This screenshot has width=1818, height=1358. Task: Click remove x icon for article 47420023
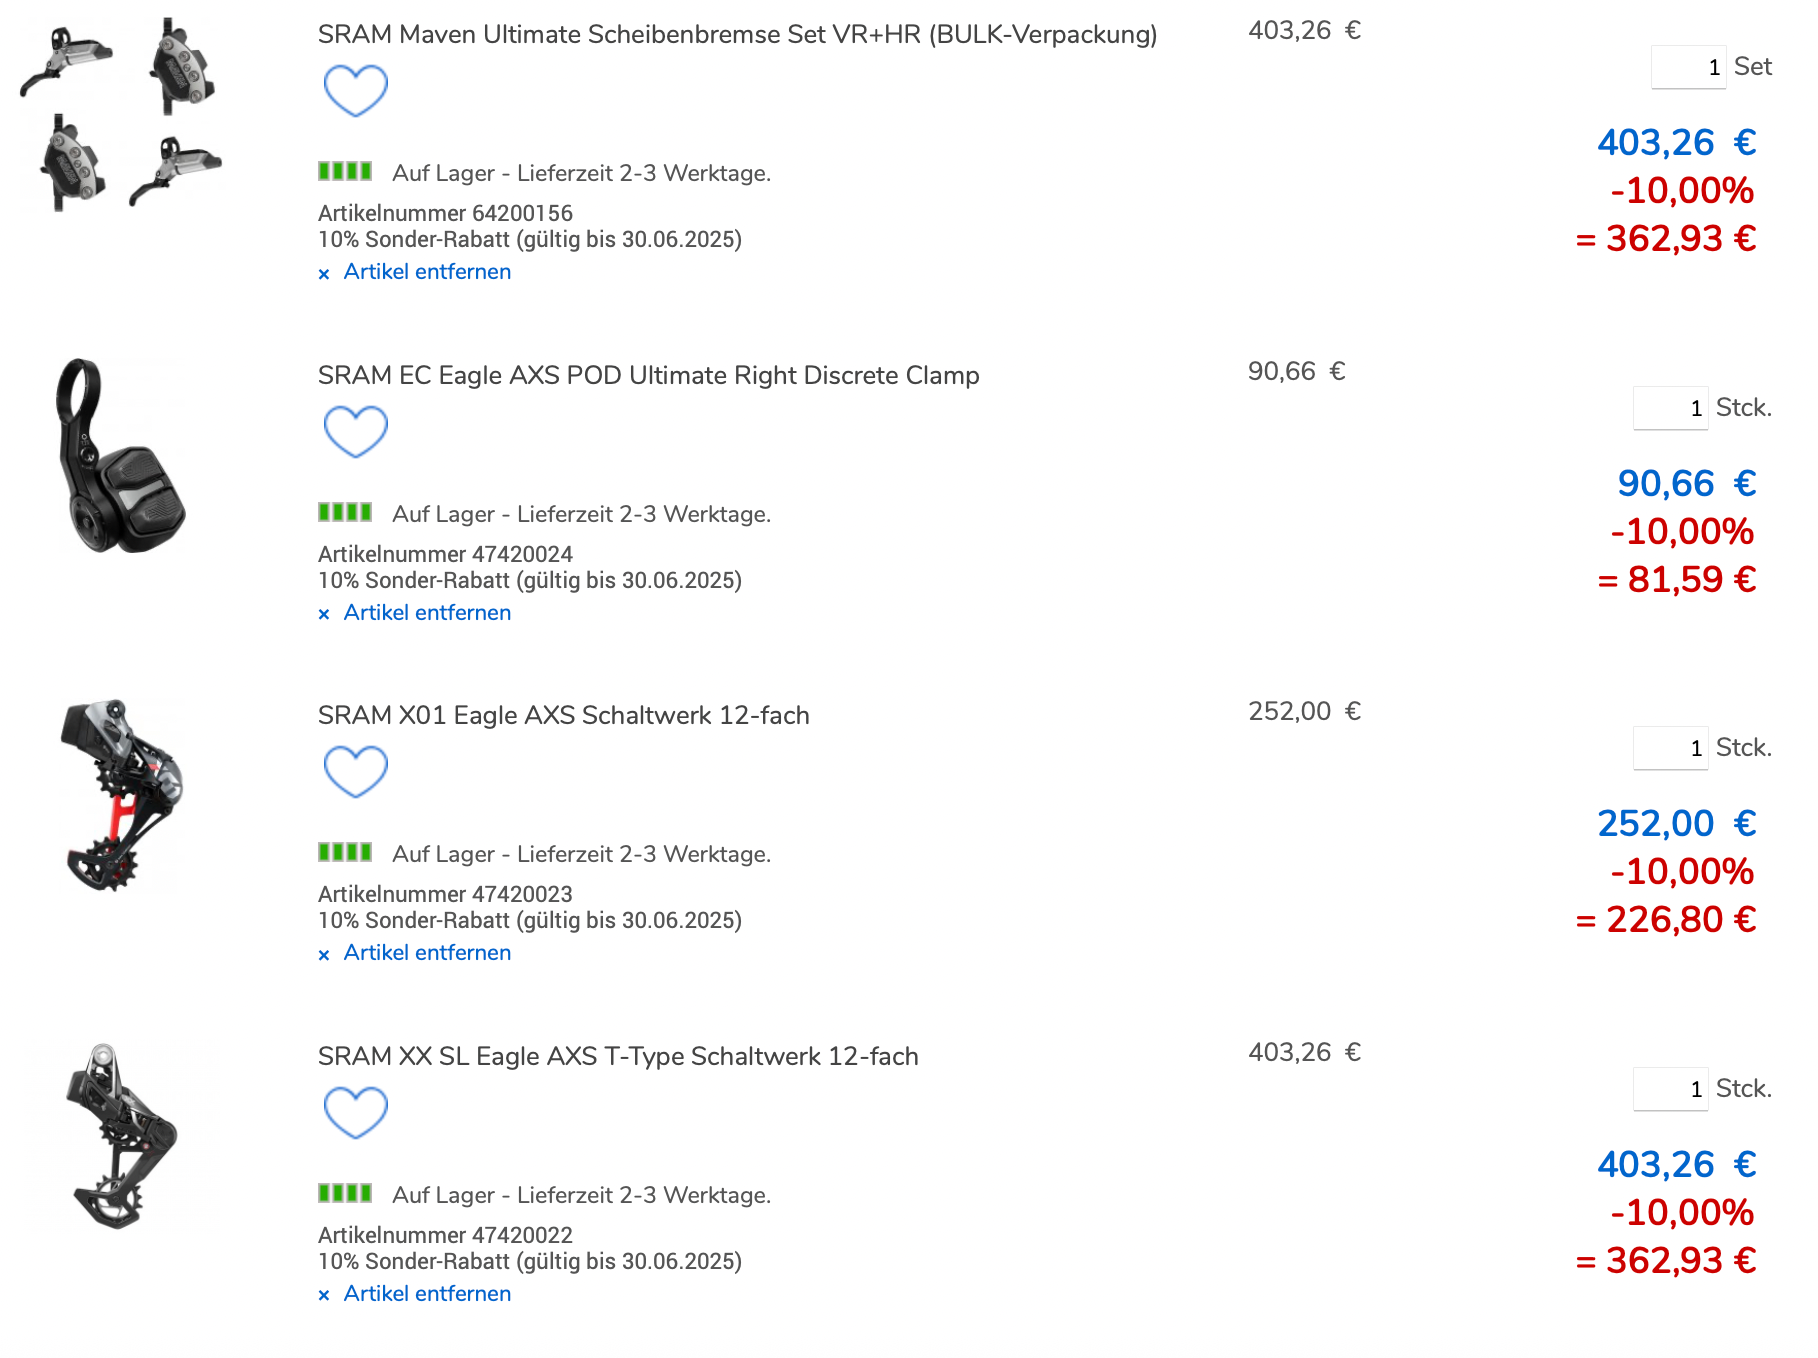[x=324, y=955]
